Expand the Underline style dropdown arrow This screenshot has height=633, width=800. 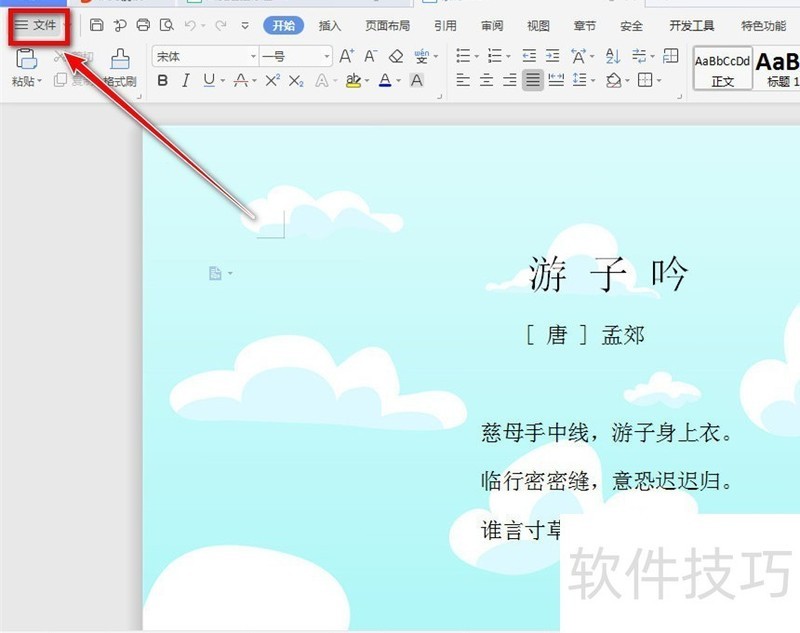(222, 81)
